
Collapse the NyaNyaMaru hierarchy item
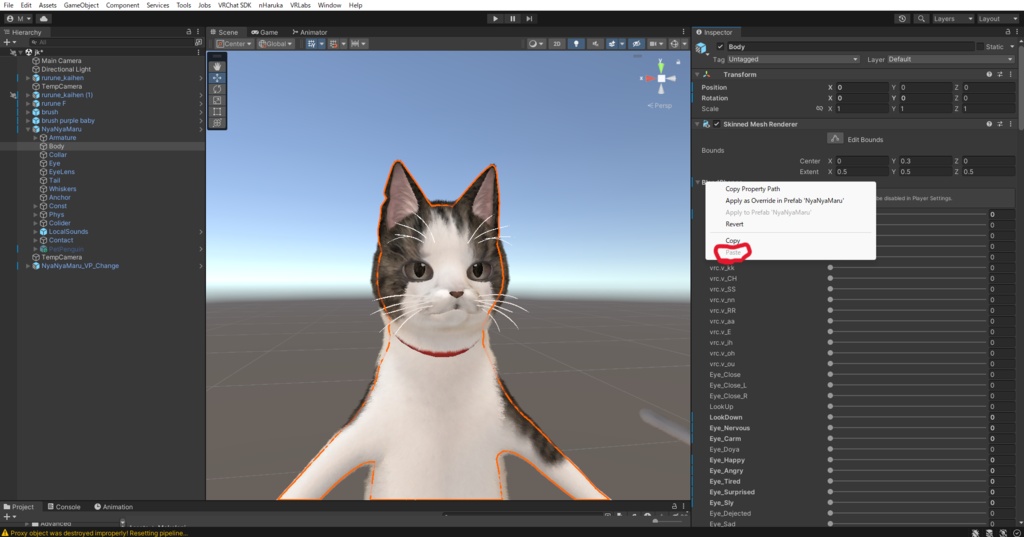[x=28, y=129]
